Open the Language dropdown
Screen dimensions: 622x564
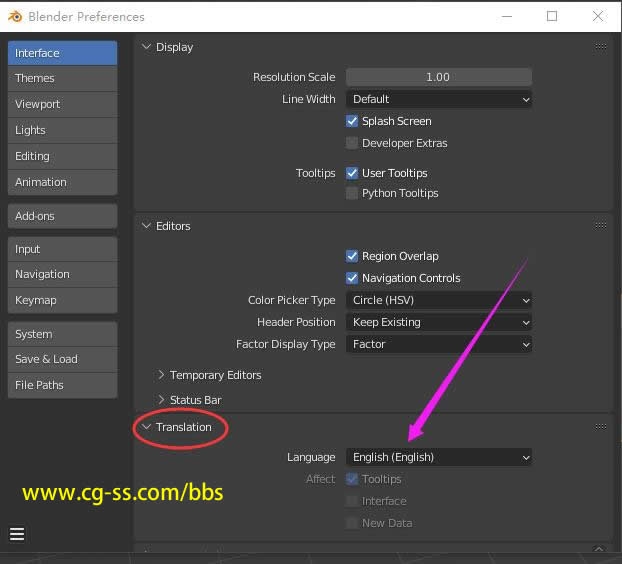tap(438, 457)
